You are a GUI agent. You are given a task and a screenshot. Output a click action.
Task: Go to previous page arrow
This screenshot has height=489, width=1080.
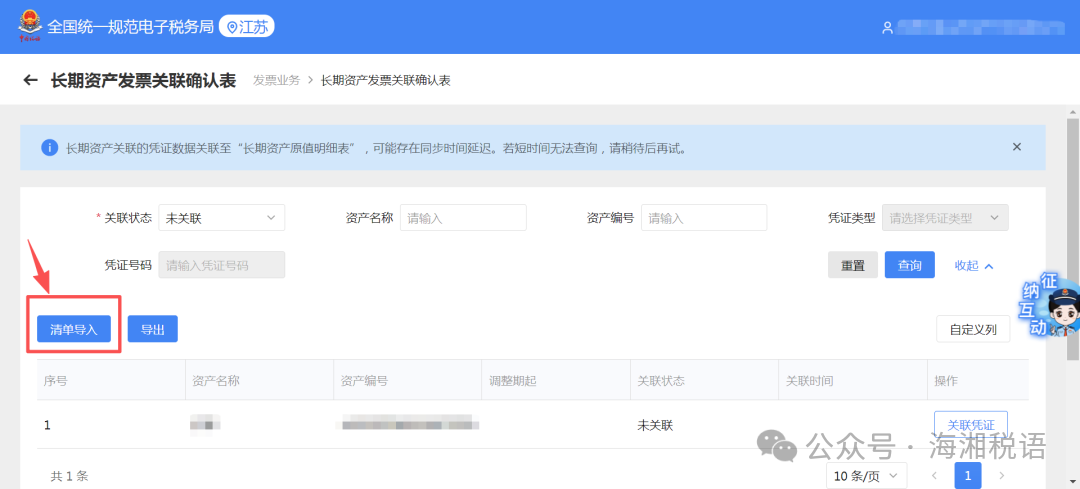935,475
